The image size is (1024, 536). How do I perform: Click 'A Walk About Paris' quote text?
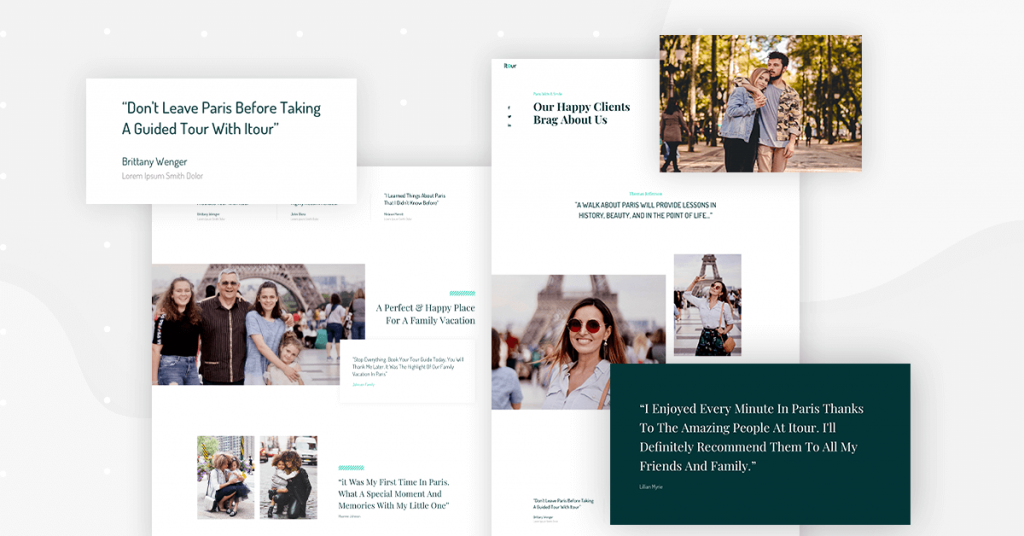[x=645, y=210]
